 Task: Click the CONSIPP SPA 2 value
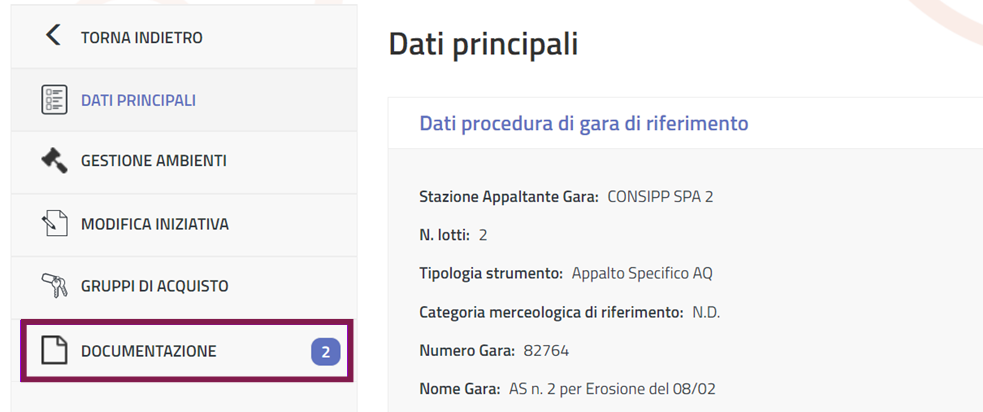coord(660,196)
